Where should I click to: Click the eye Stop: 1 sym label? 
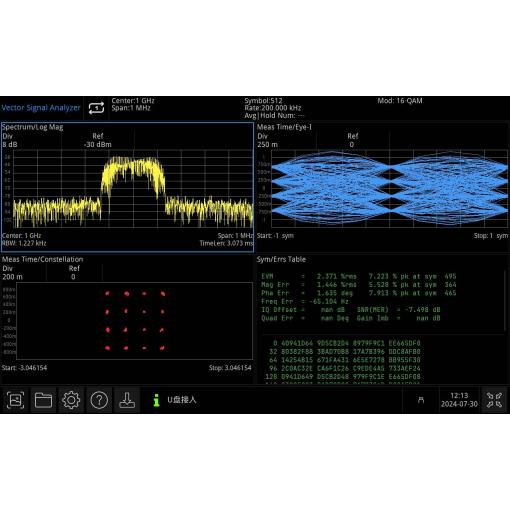point(491,236)
